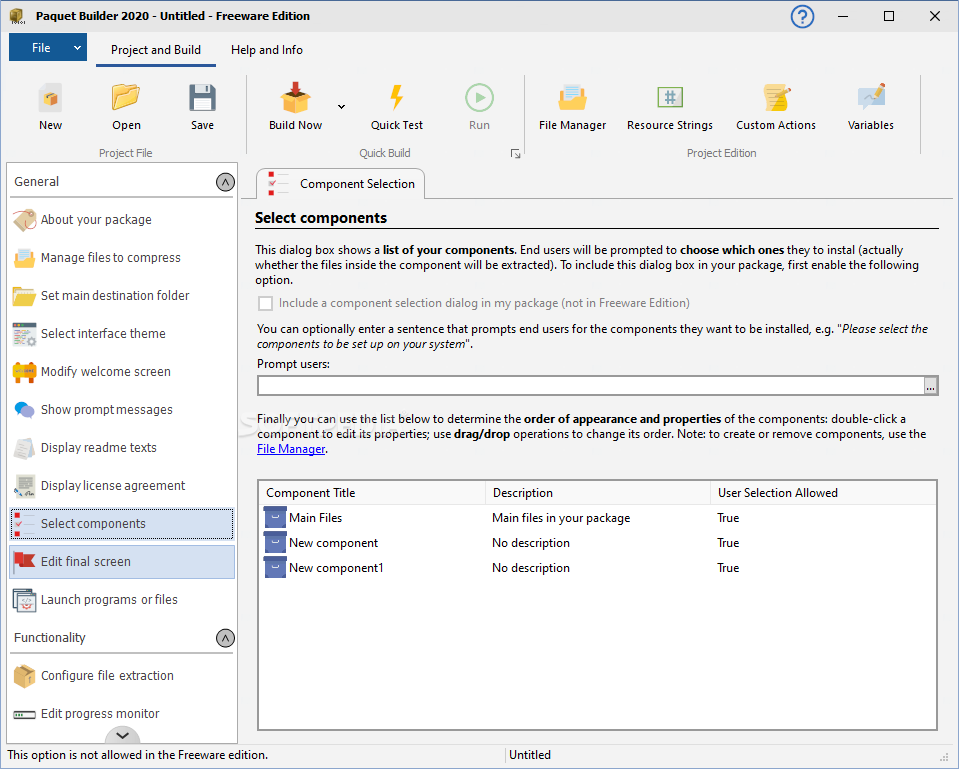Viewport: 959px width, 769px height.
Task: Click 'Untitled' in the status bar
Action: tap(530, 755)
